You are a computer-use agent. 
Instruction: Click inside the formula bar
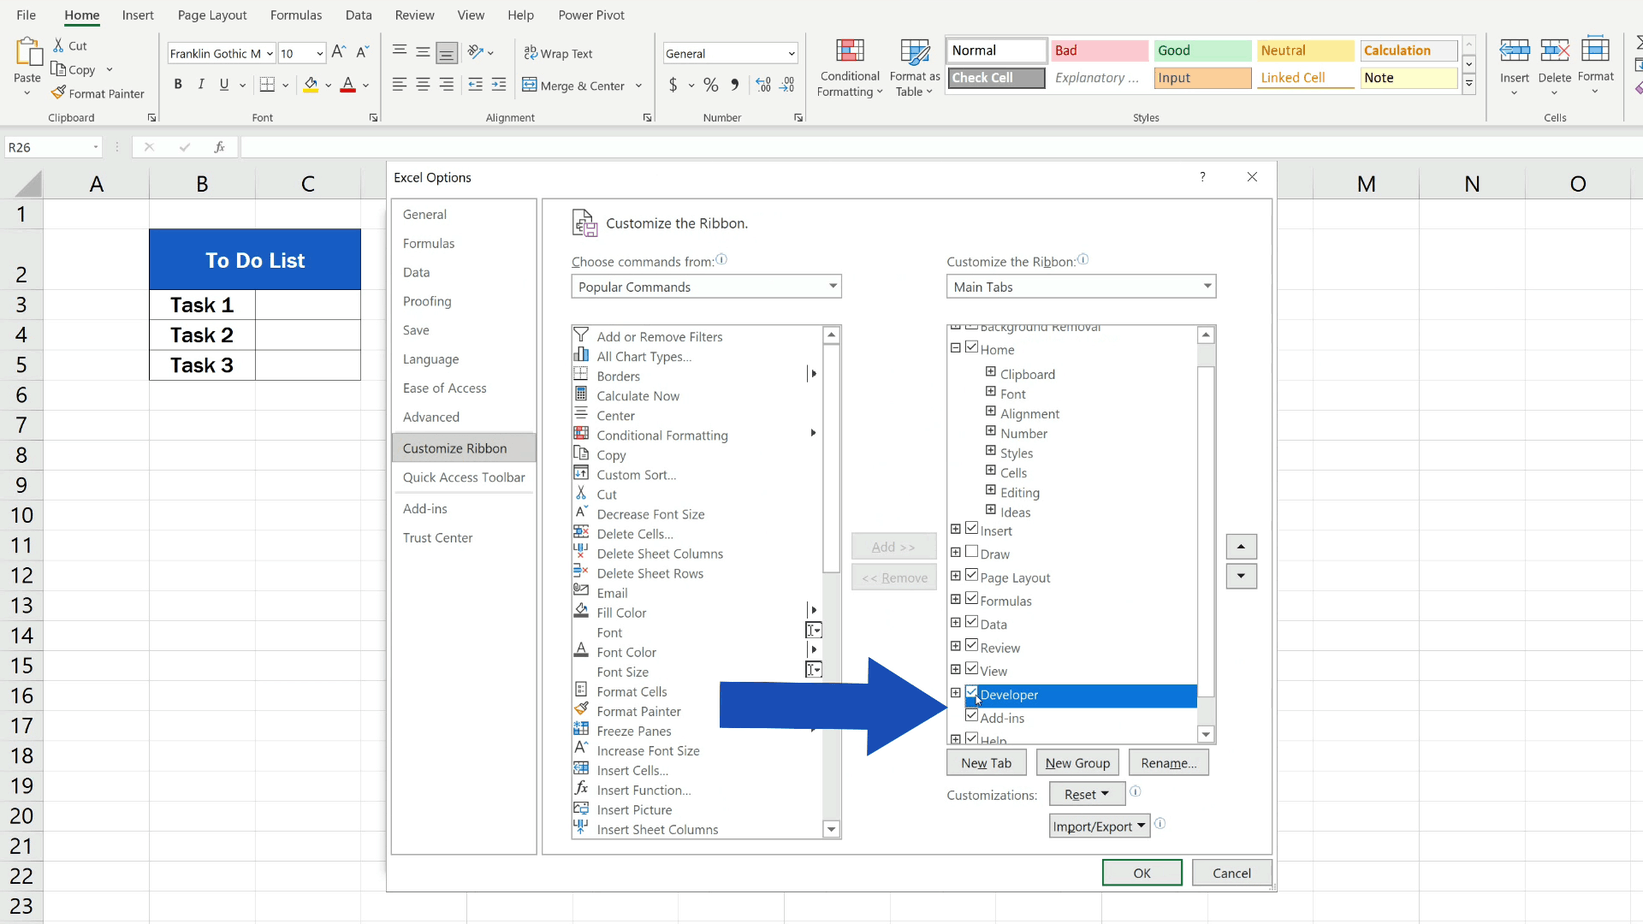(600, 146)
